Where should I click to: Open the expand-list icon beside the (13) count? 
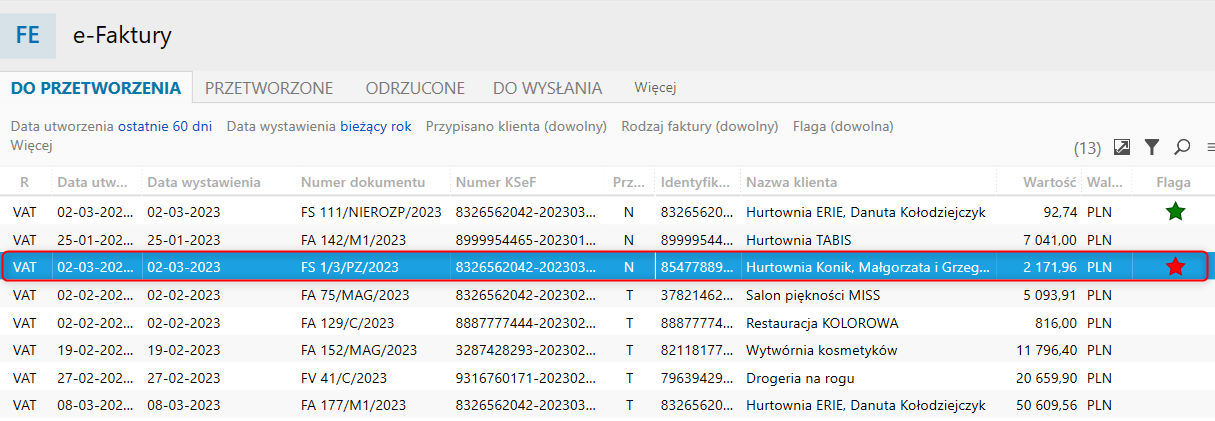tap(1122, 147)
